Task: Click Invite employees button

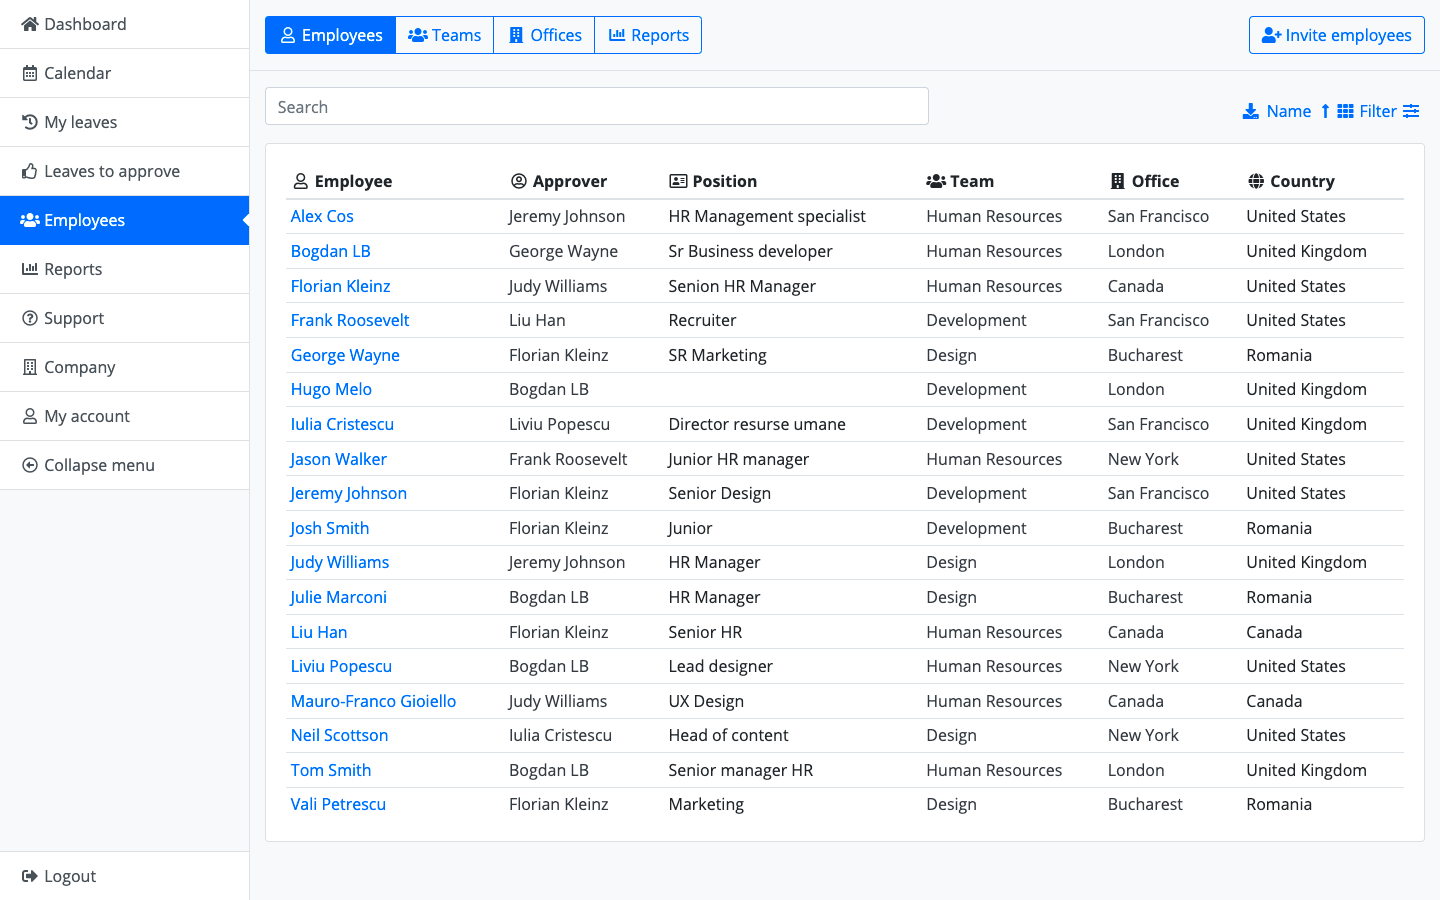Action: pos(1336,35)
